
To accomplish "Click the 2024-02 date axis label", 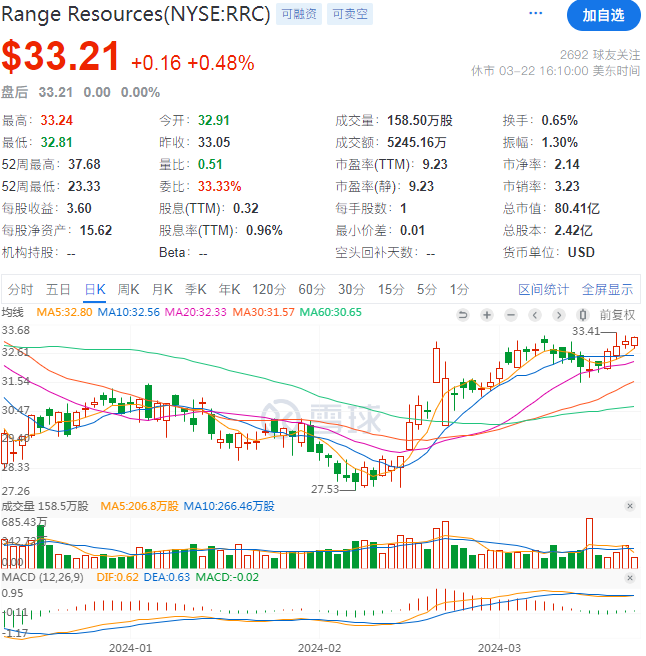I will pyautogui.click(x=319, y=648).
